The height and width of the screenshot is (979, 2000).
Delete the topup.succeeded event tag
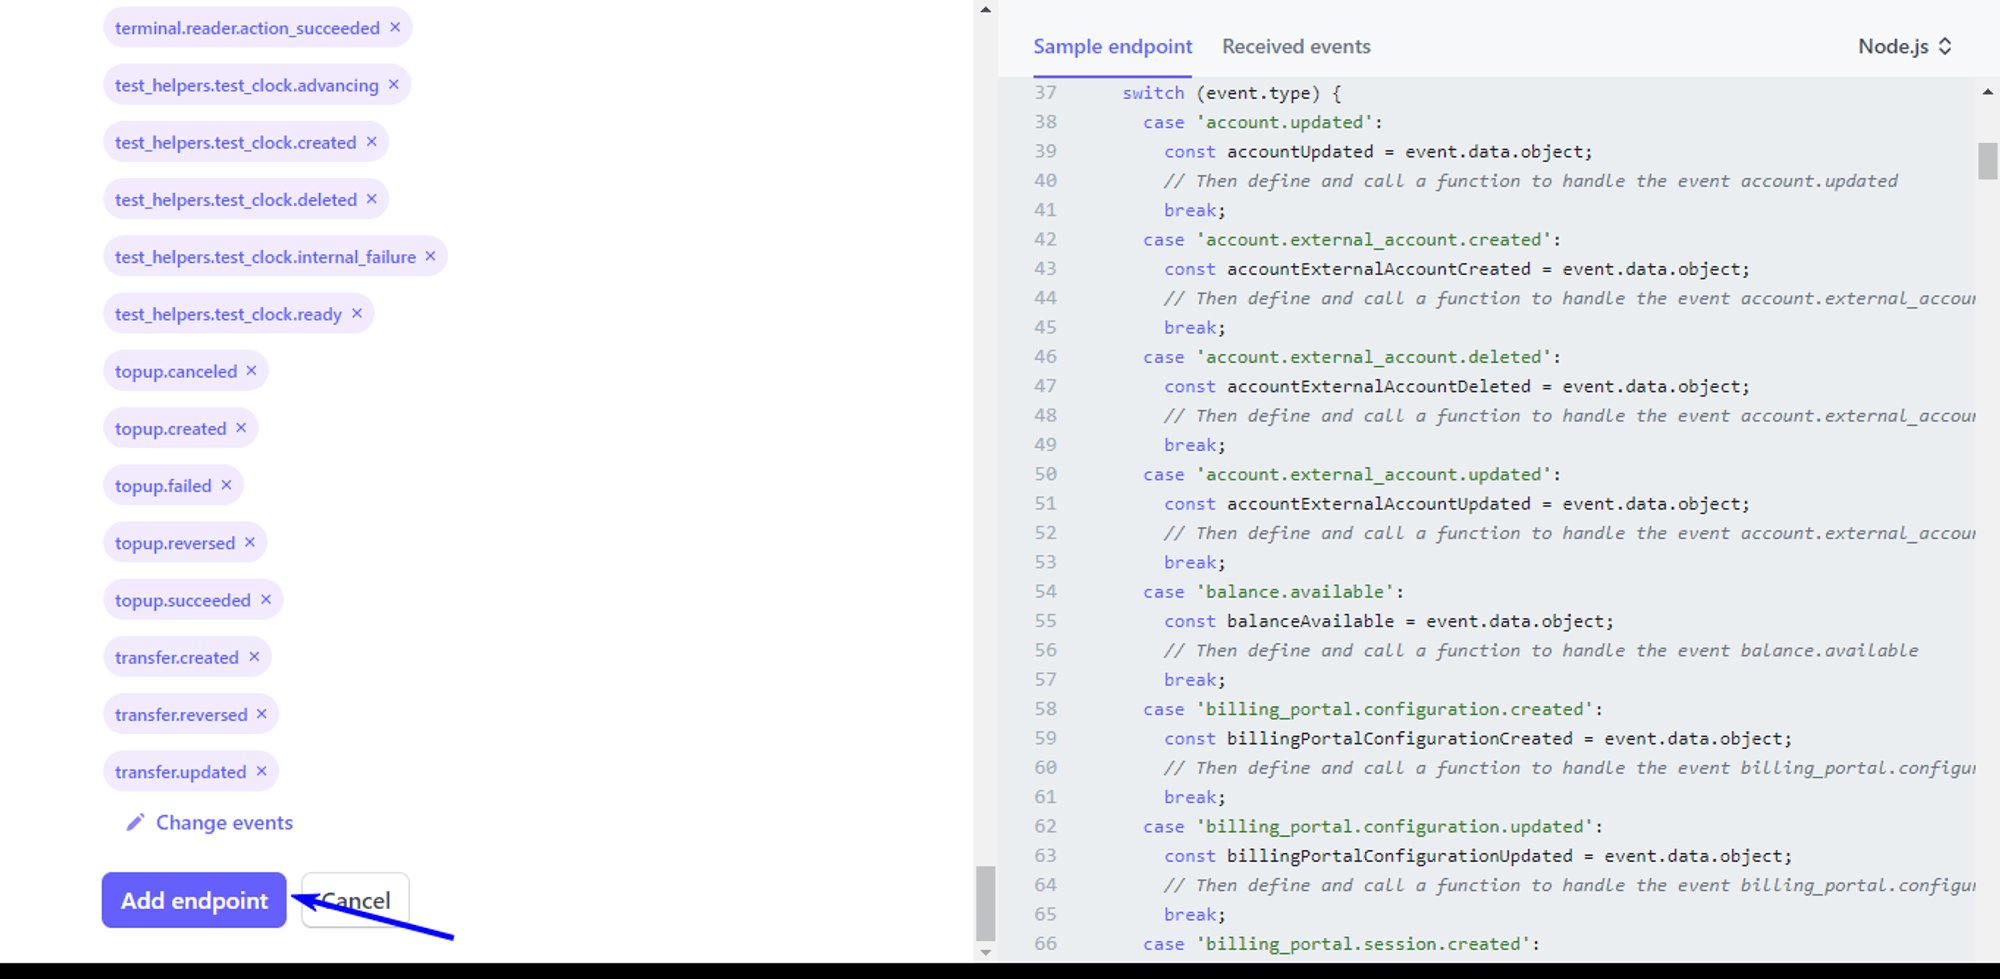(x=266, y=599)
